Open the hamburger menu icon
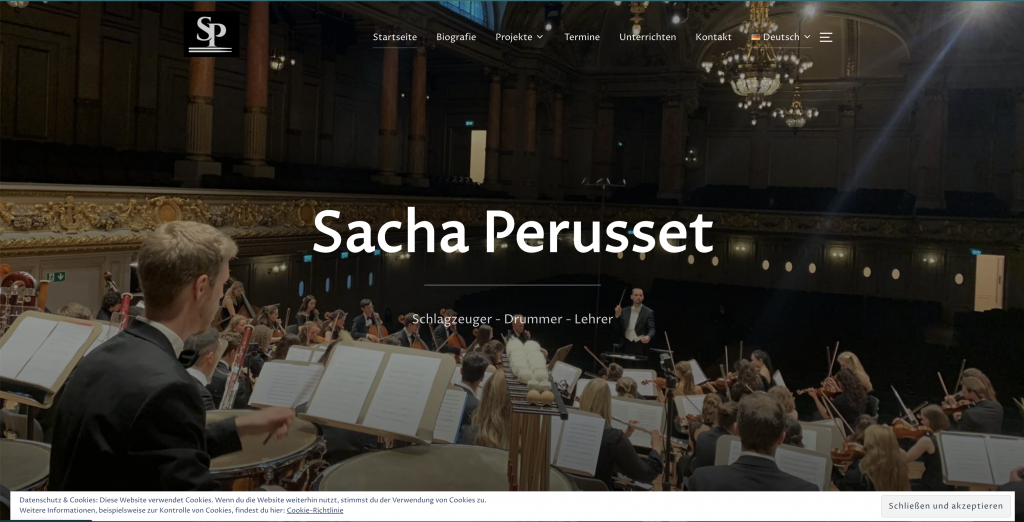The width and height of the screenshot is (1024, 522). click(825, 37)
